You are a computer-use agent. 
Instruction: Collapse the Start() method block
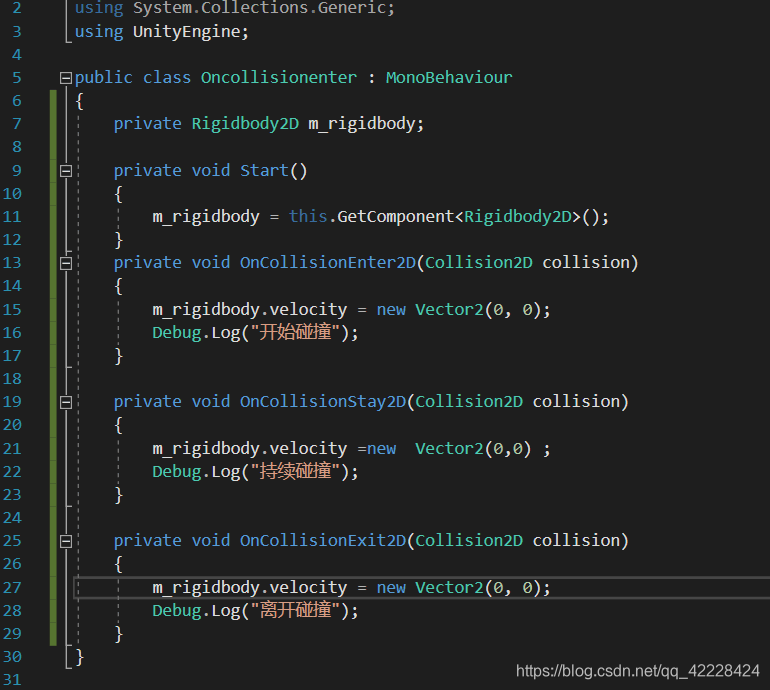(66, 171)
